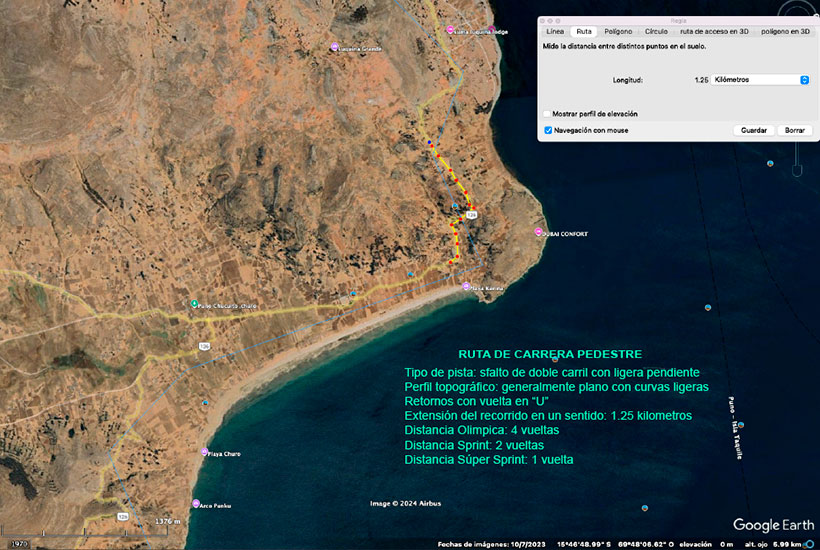Switch to the Polígono tab
The height and width of the screenshot is (550, 820).
tap(618, 32)
